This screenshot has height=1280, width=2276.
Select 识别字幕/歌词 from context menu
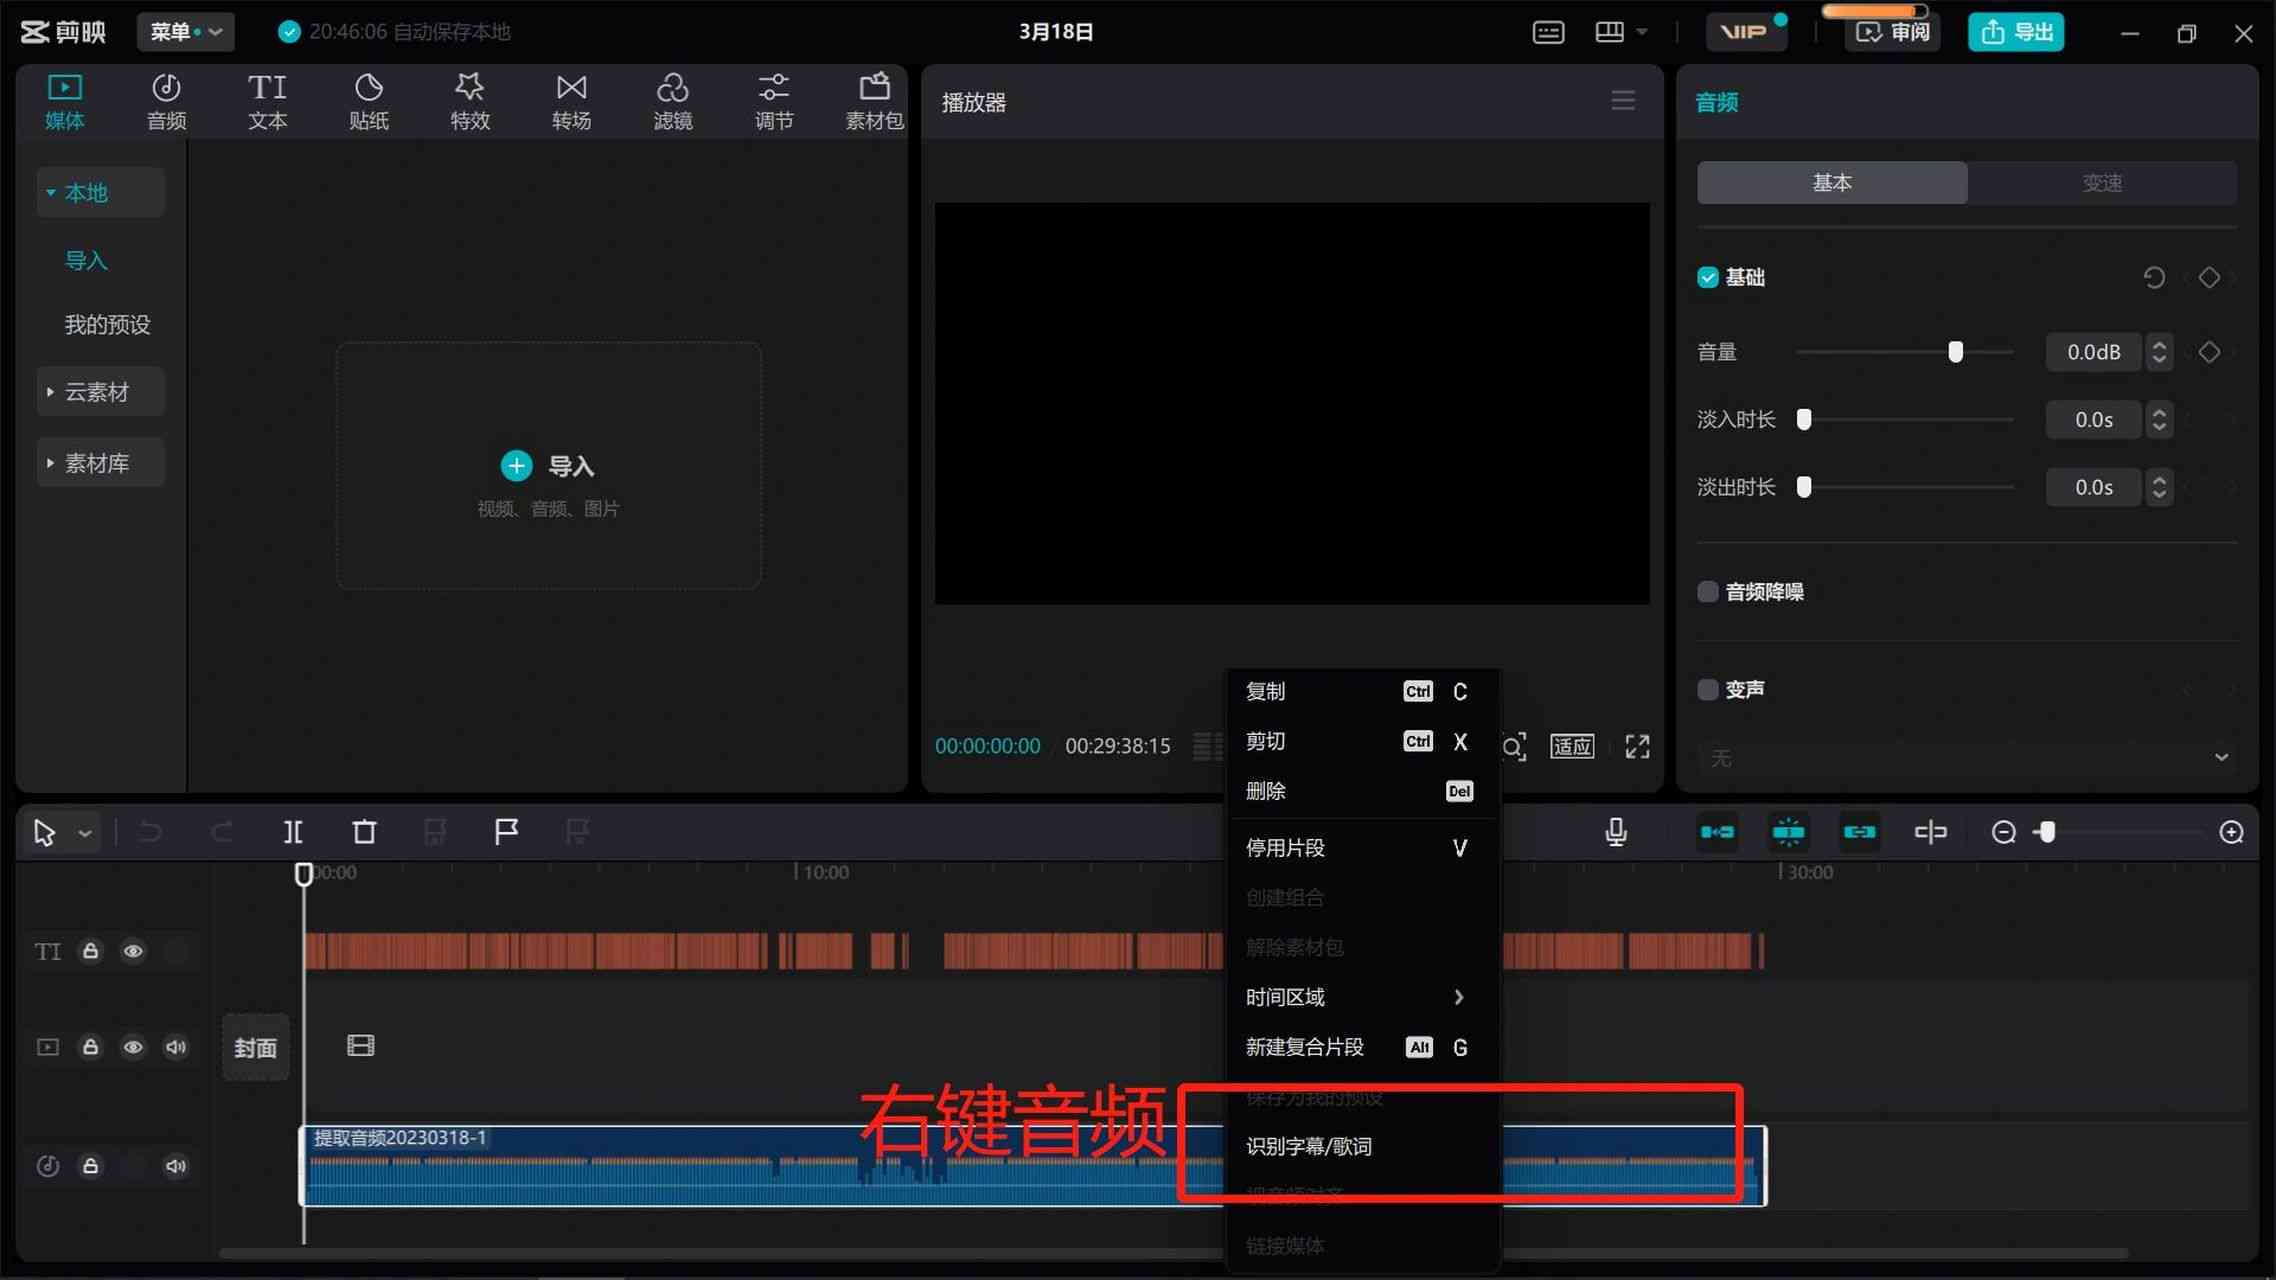coord(1310,1146)
